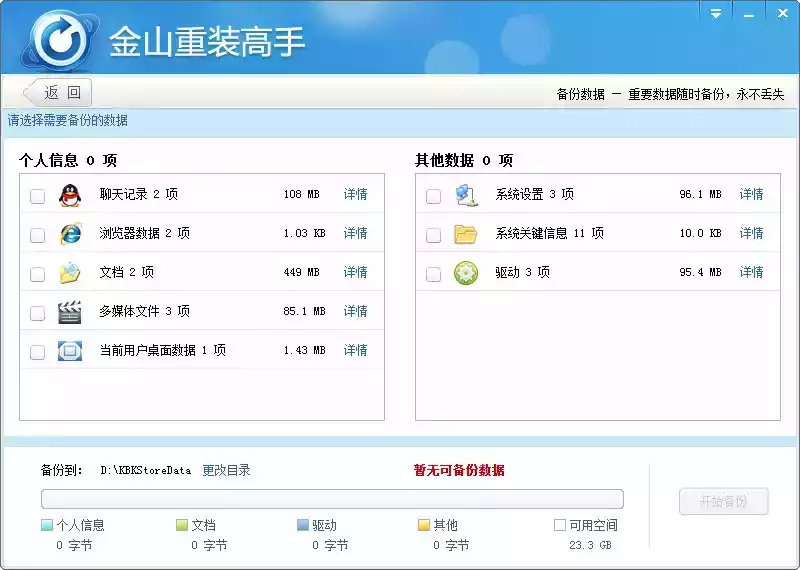Click the green 文档 legend swatch
The height and width of the screenshot is (570, 800).
coord(182,525)
